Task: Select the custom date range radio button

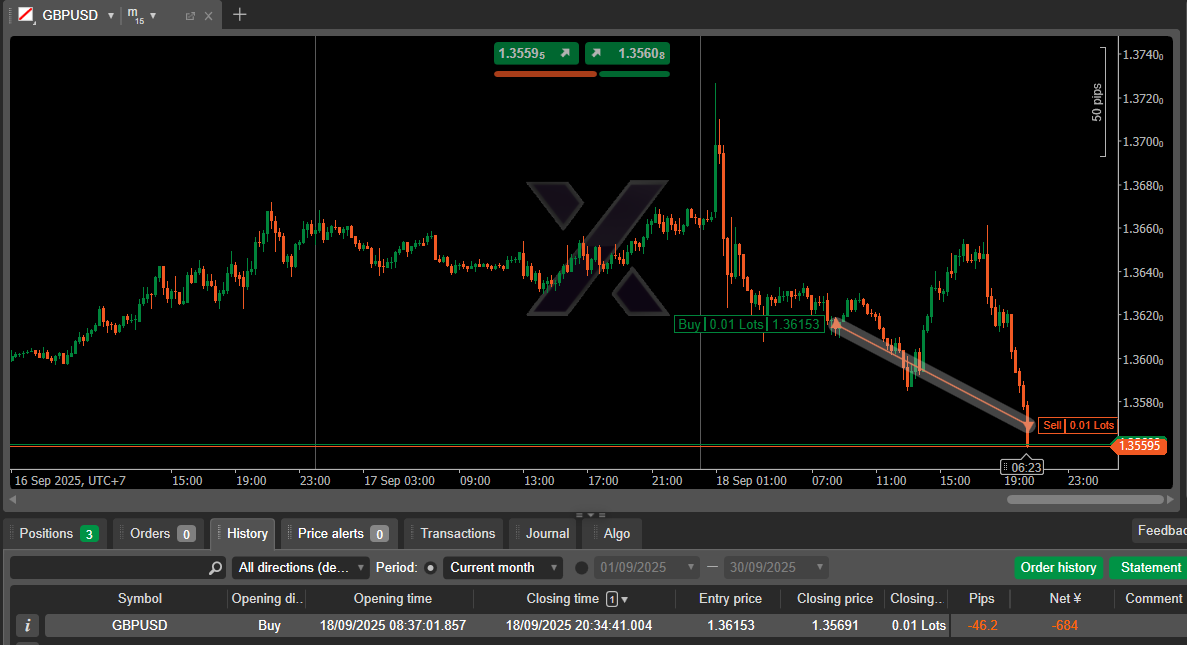Action: [582, 568]
